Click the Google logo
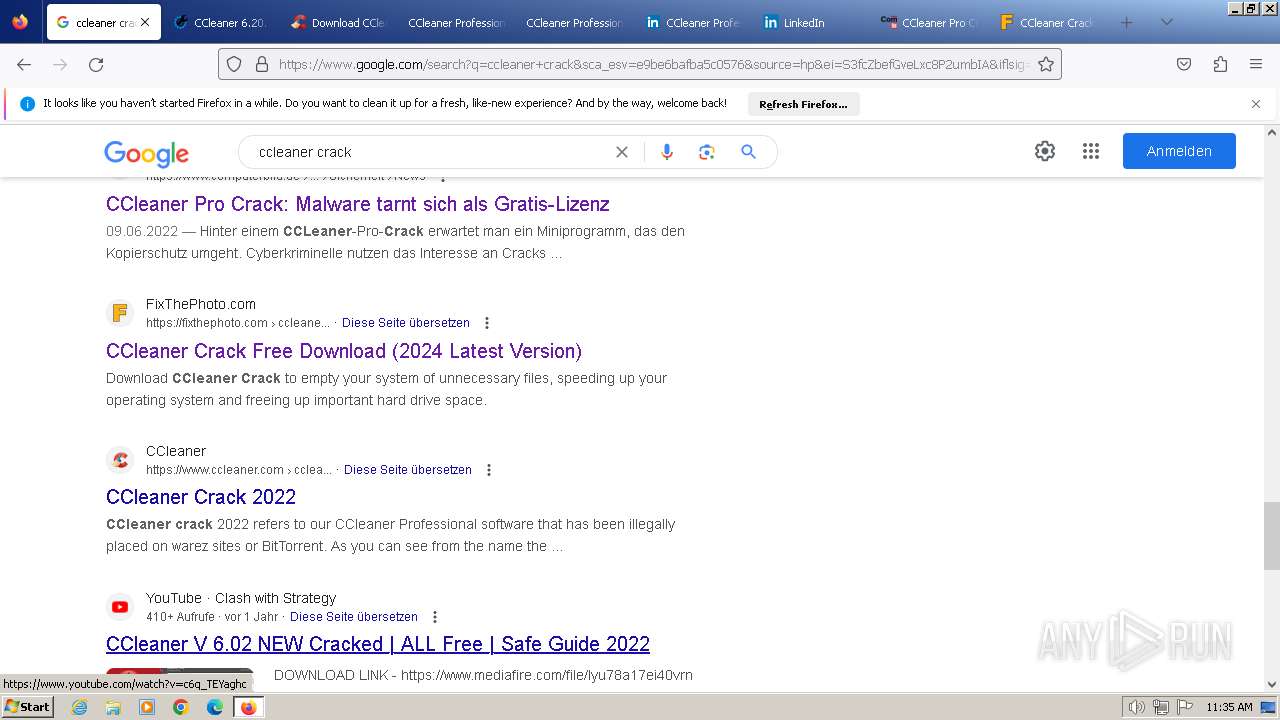The width and height of the screenshot is (1280, 720). [x=146, y=153]
